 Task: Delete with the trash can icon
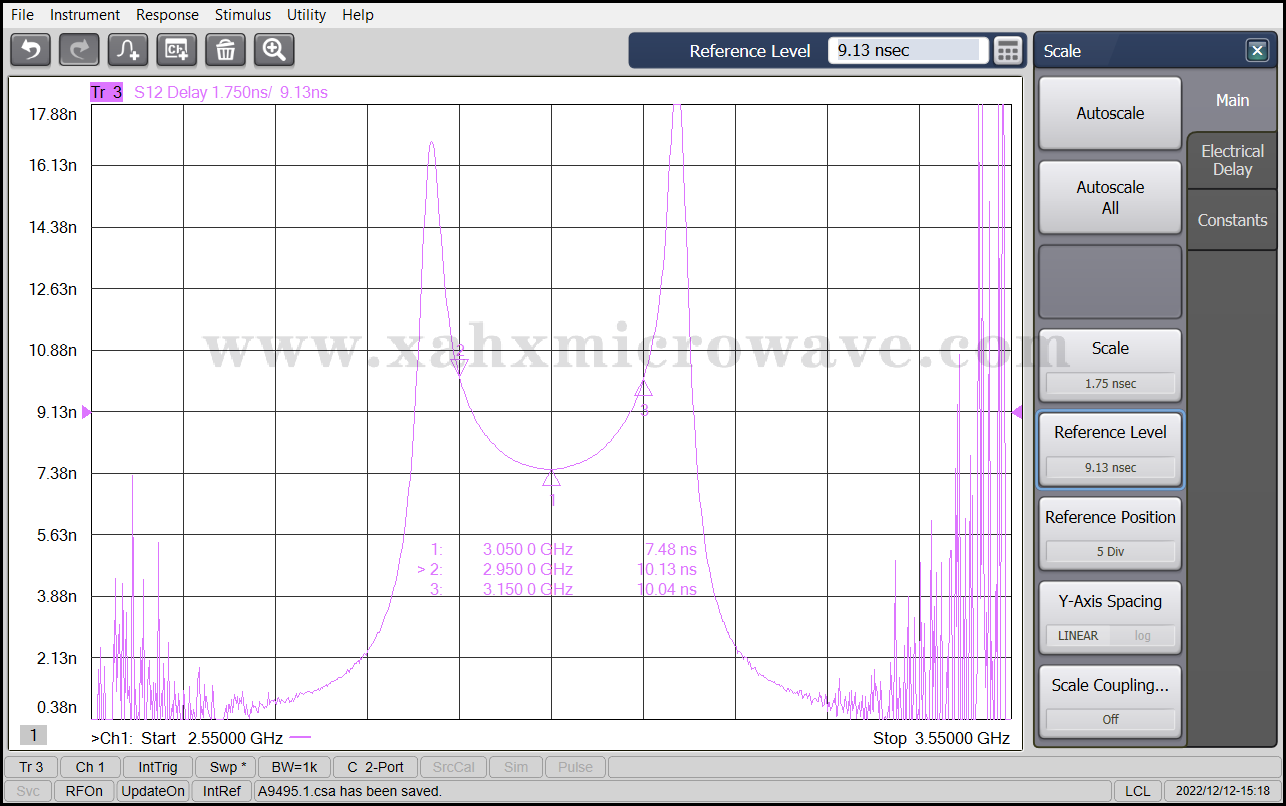click(x=225, y=49)
